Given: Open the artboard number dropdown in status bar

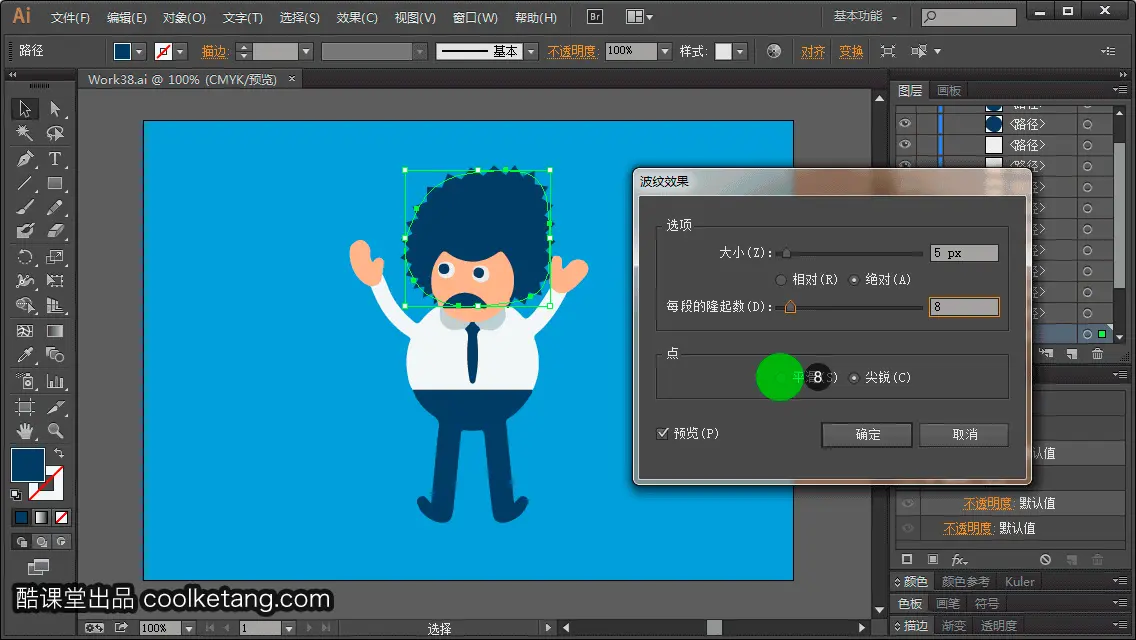Looking at the screenshot, I should (288, 628).
